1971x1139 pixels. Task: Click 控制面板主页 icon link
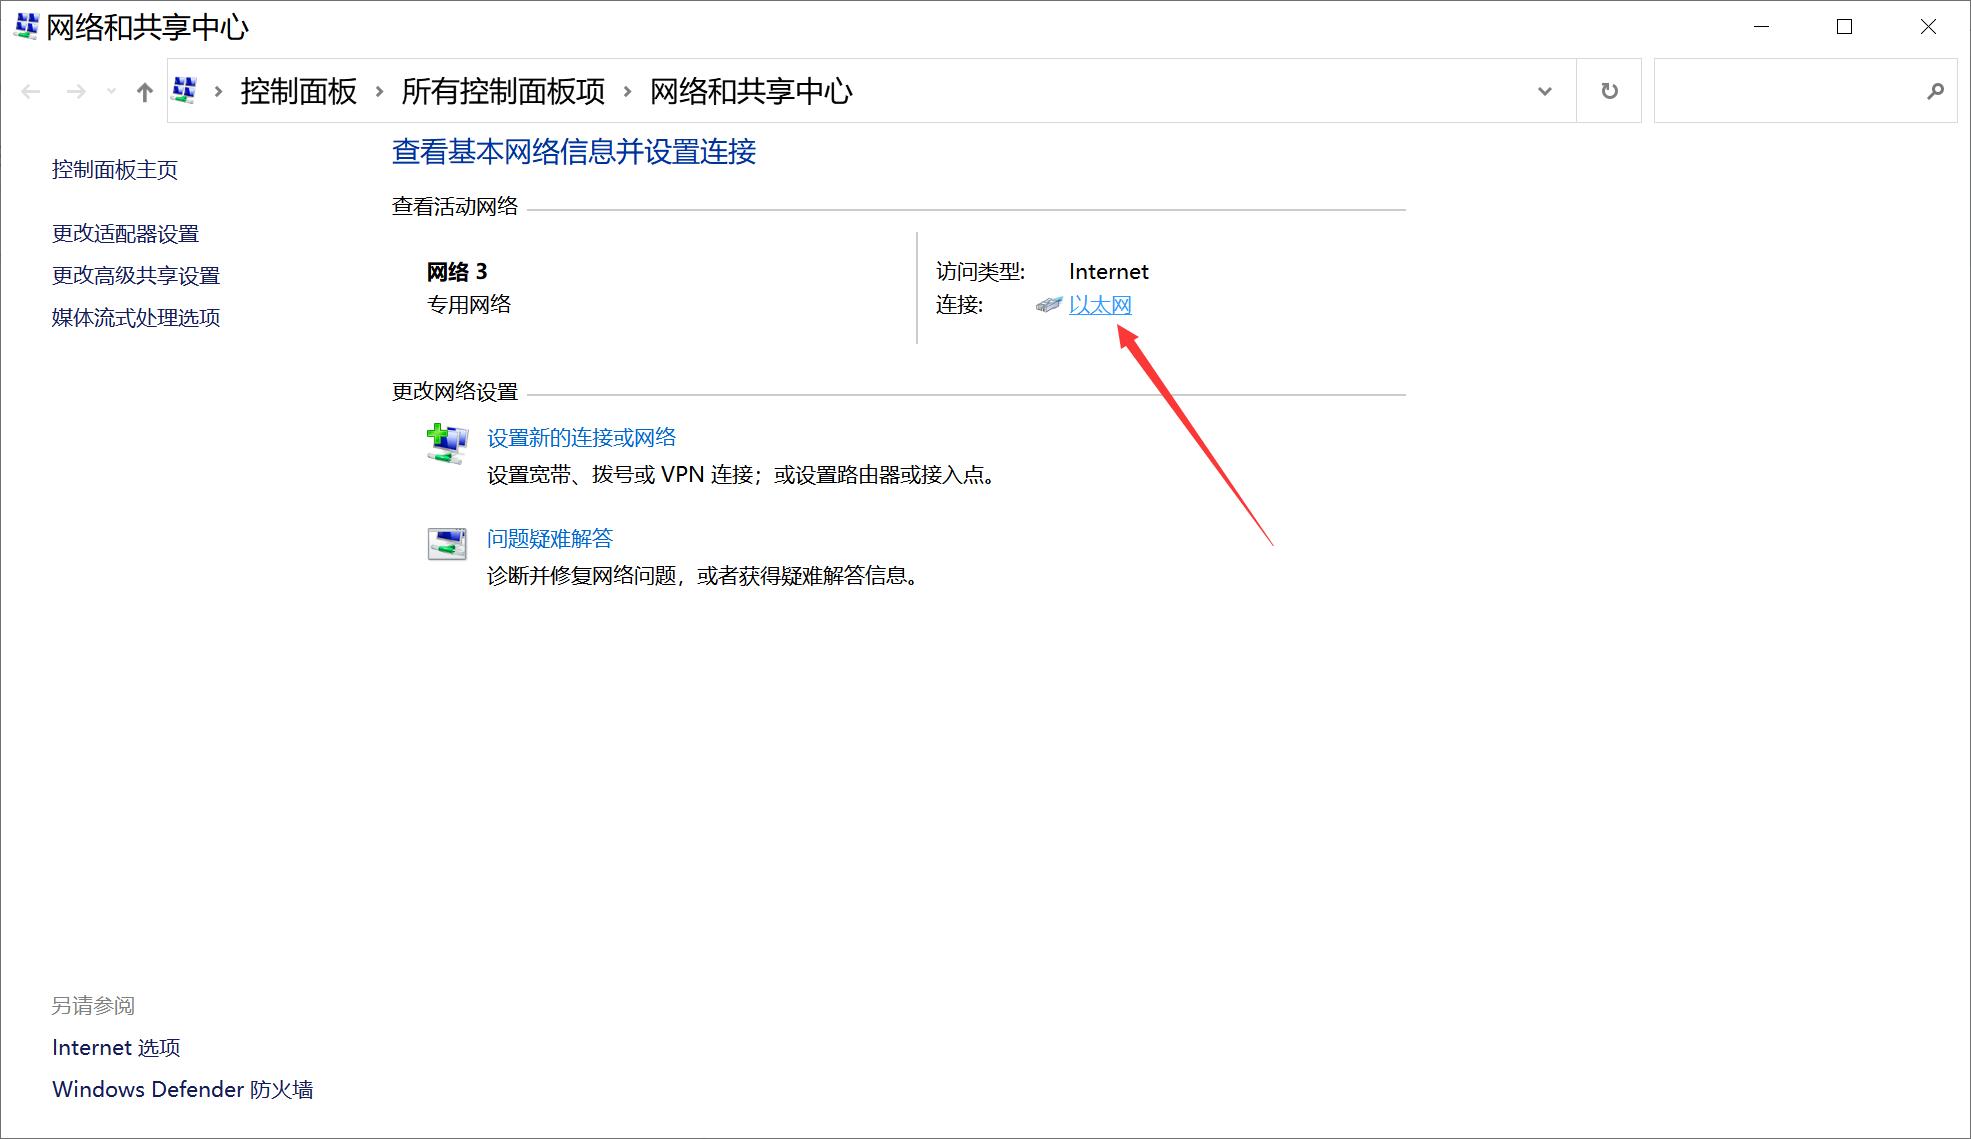[x=115, y=167]
